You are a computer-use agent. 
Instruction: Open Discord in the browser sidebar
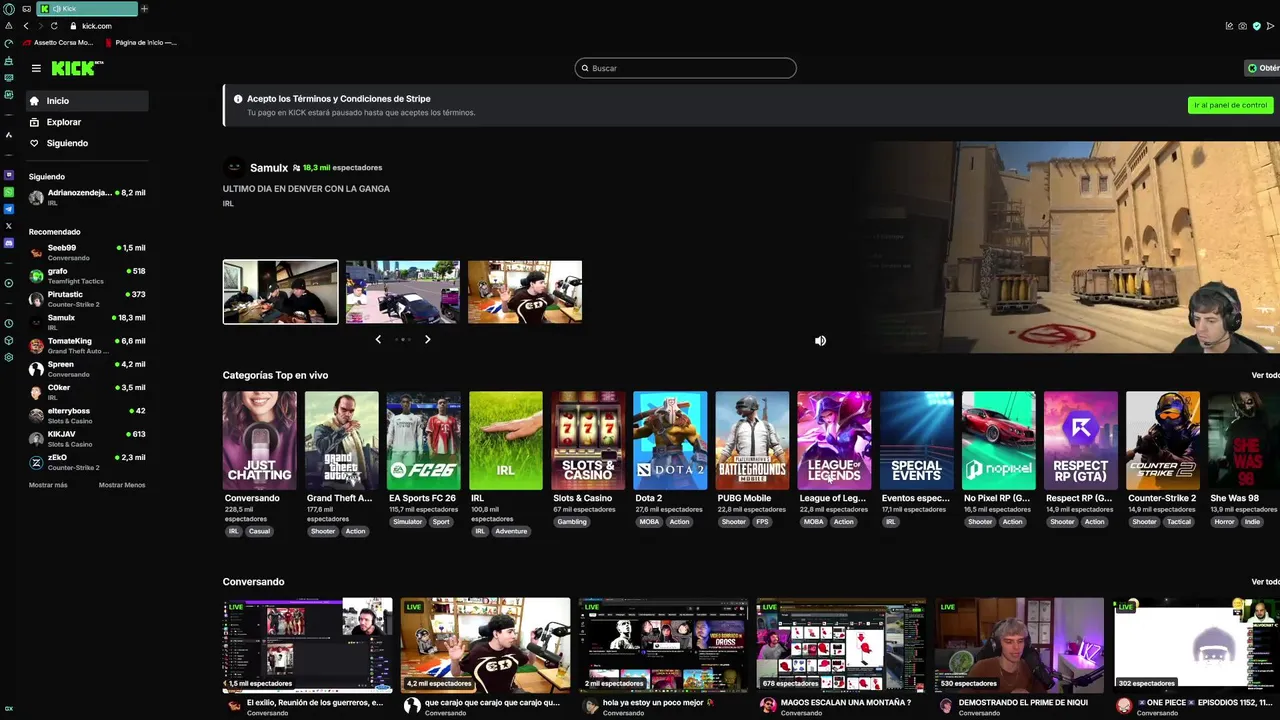[9, 243]
